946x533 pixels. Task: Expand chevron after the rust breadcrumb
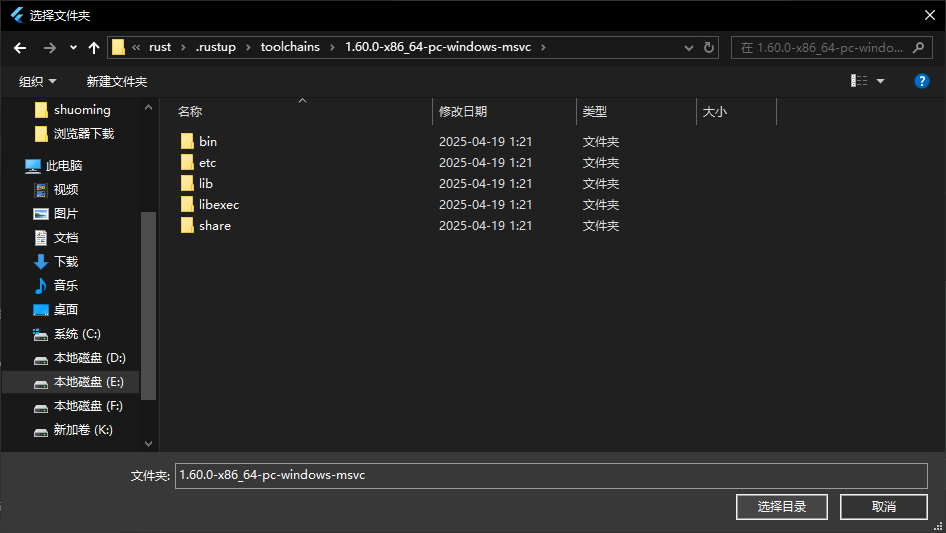183,47
